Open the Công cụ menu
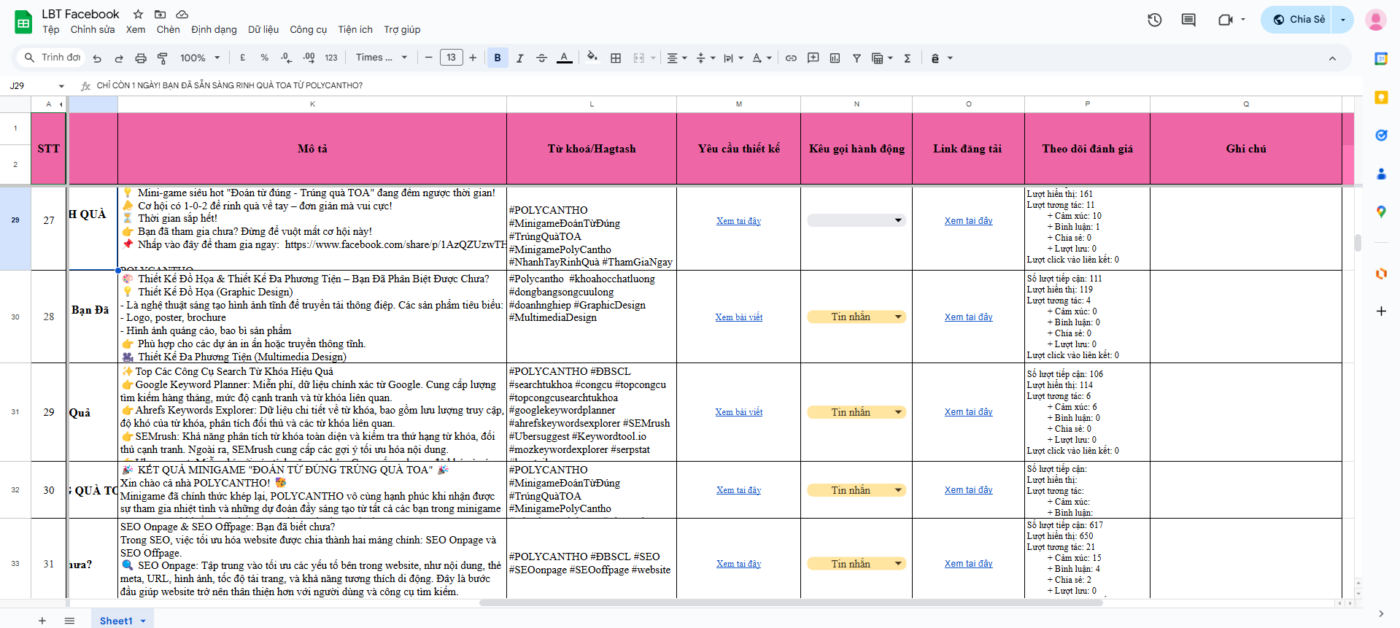Viewport: 1400px width, 628px height. pyautogui.click(x=308, y=30)
